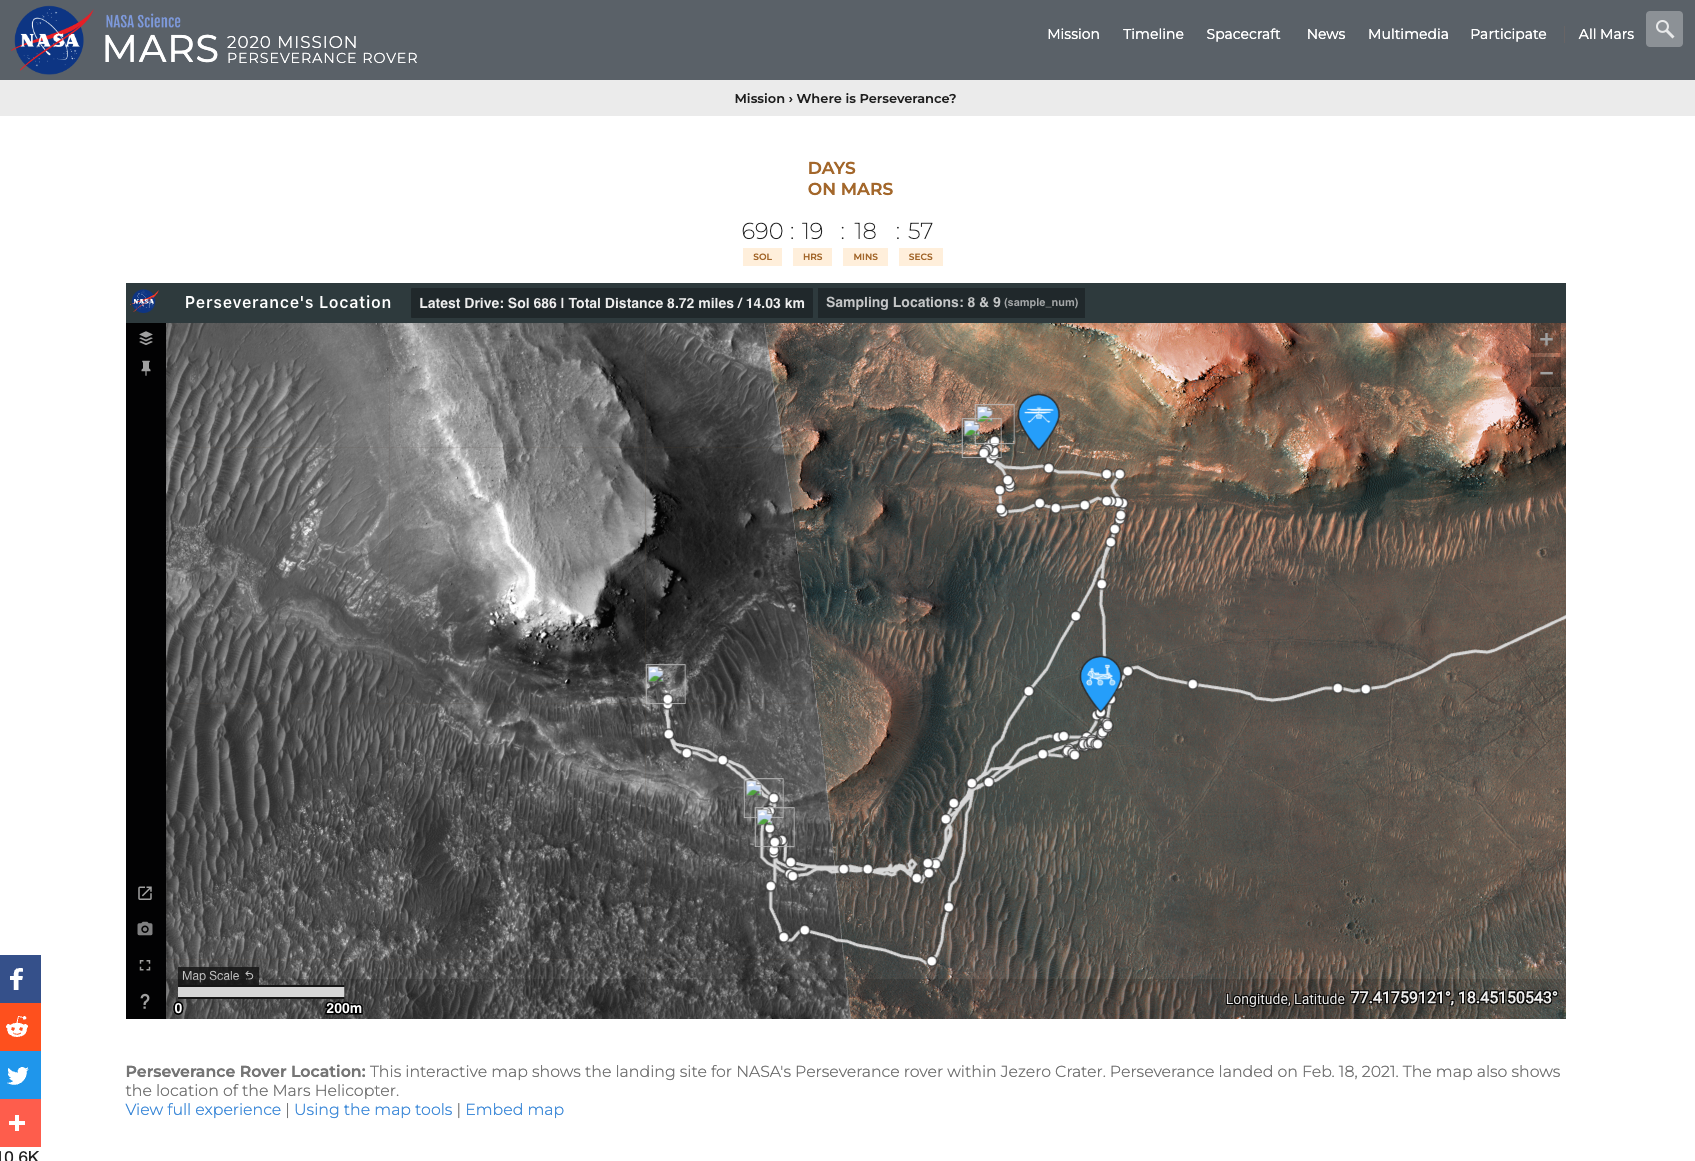1695x1161 pixels.
Task: Open the map layers icon
Action: (146, 338)
